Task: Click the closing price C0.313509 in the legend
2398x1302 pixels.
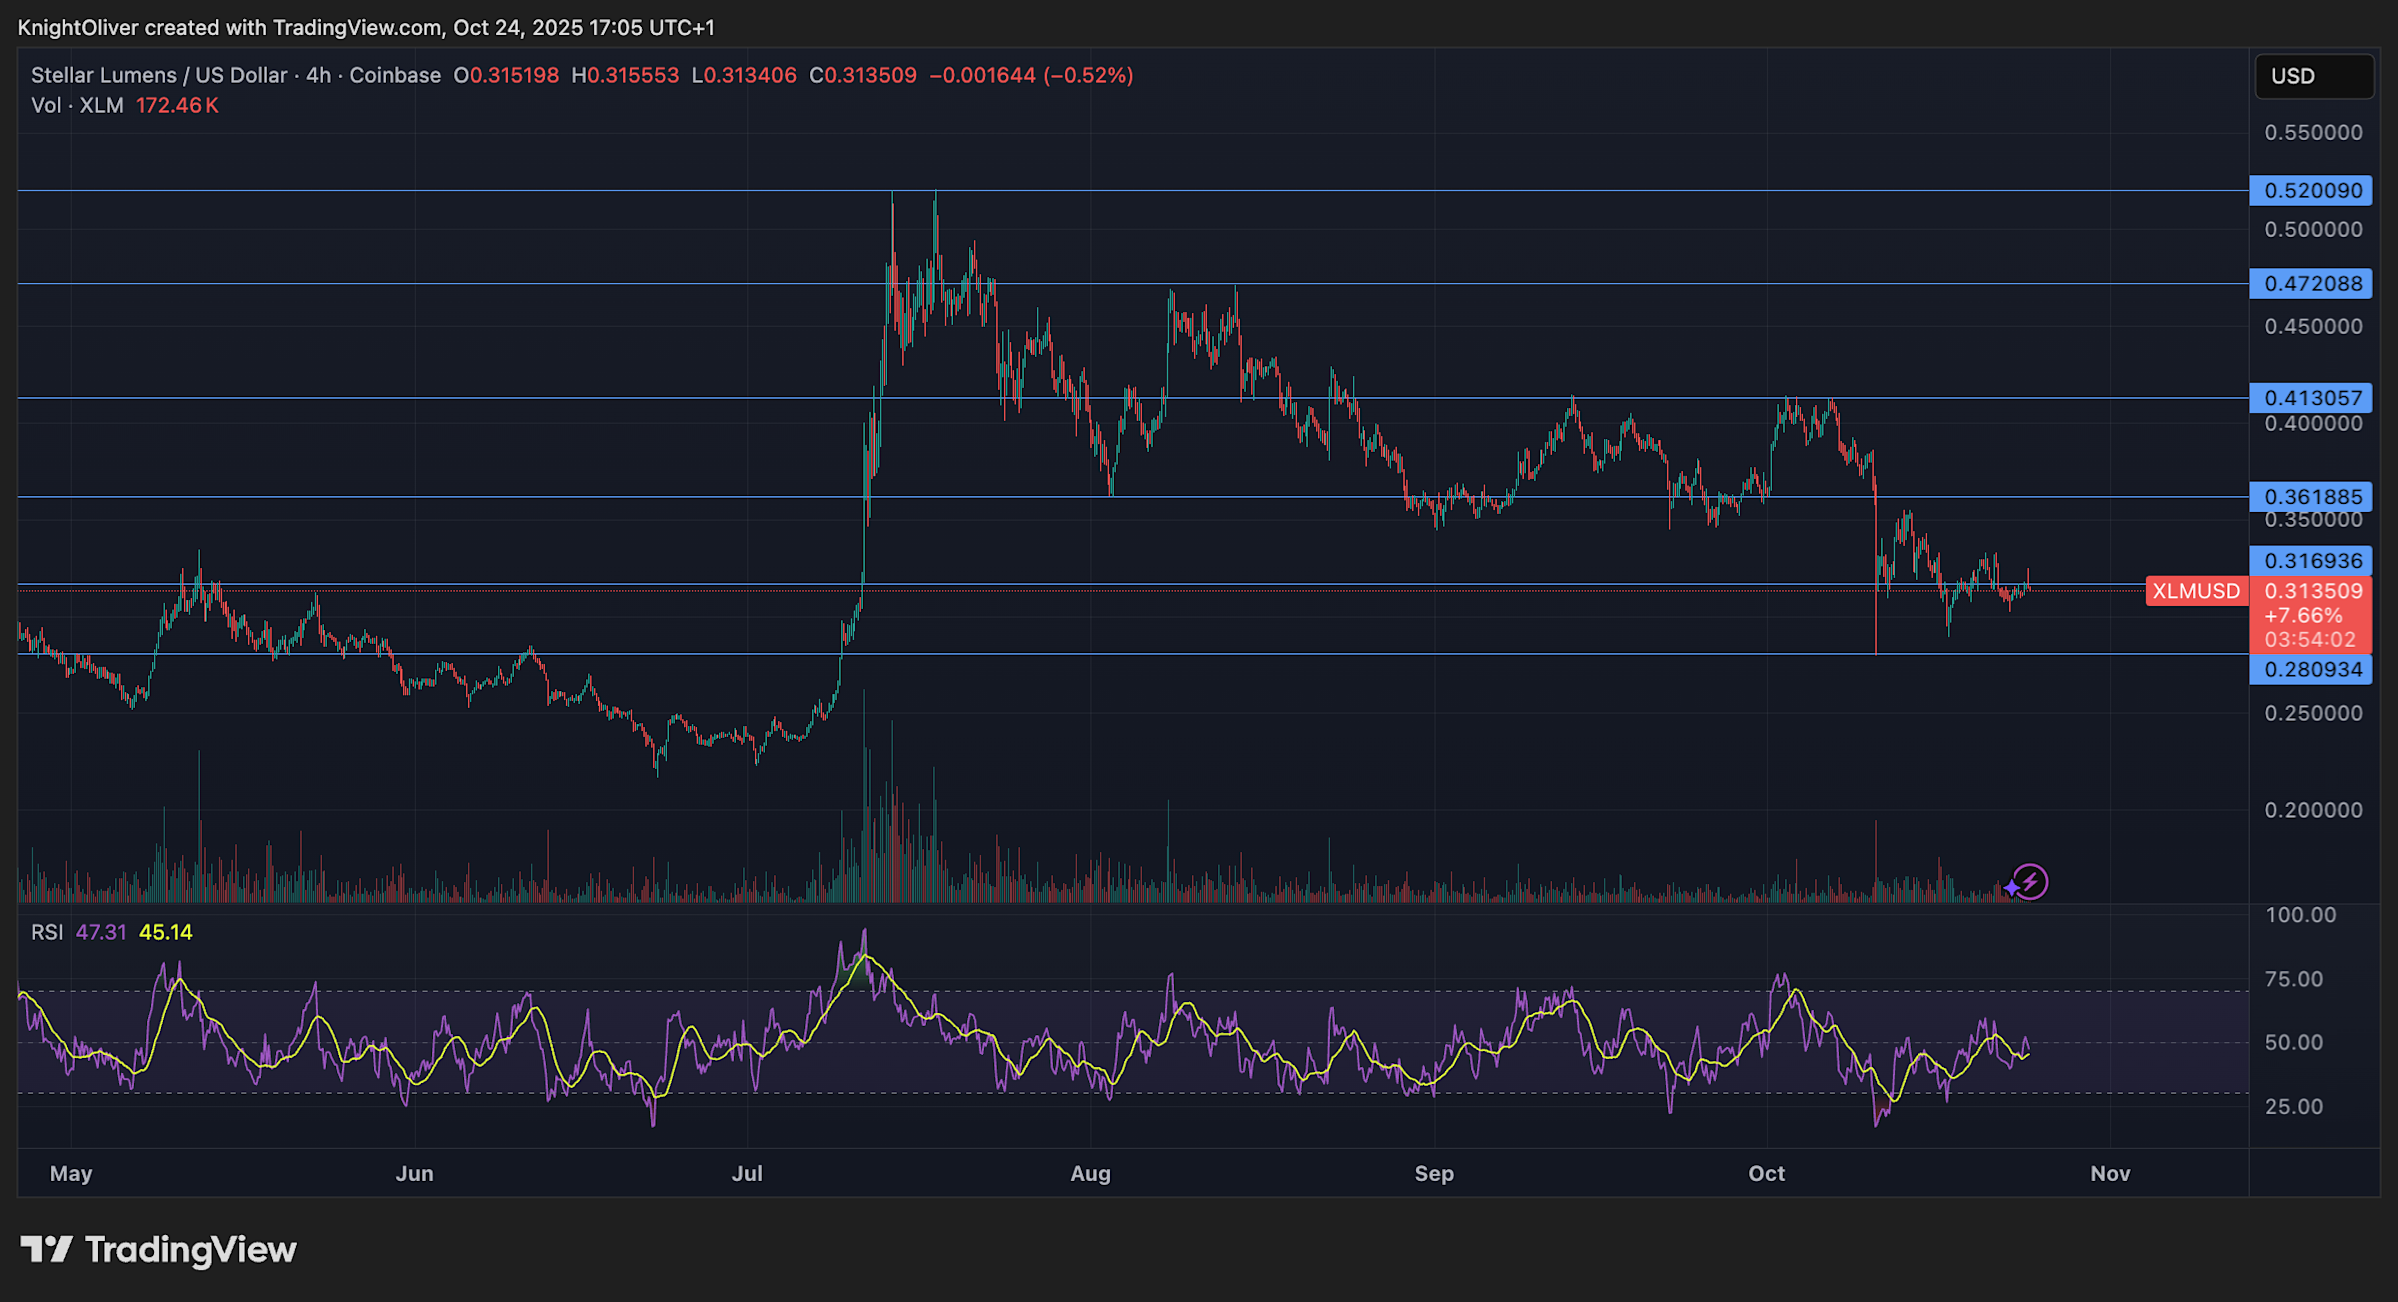Action: tap(865, 75)
